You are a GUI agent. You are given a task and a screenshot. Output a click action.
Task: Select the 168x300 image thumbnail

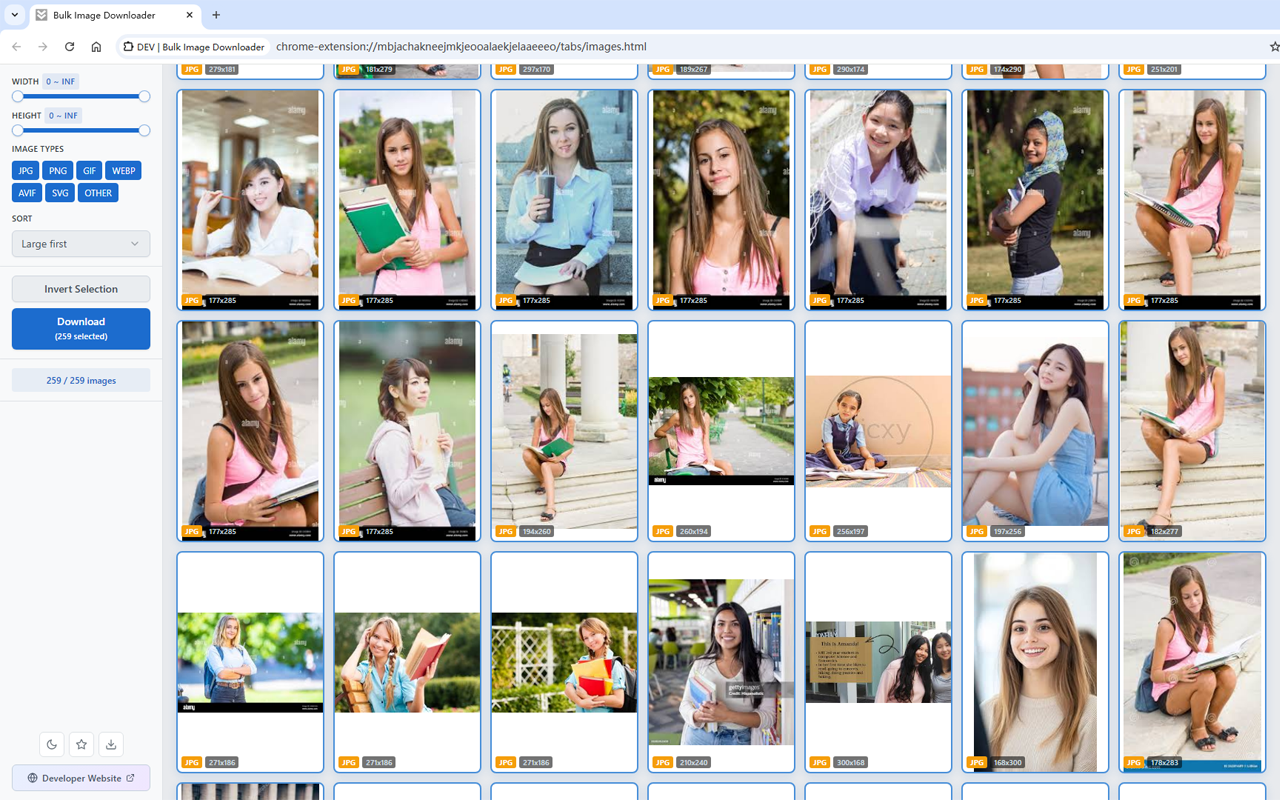point(1035,662)
